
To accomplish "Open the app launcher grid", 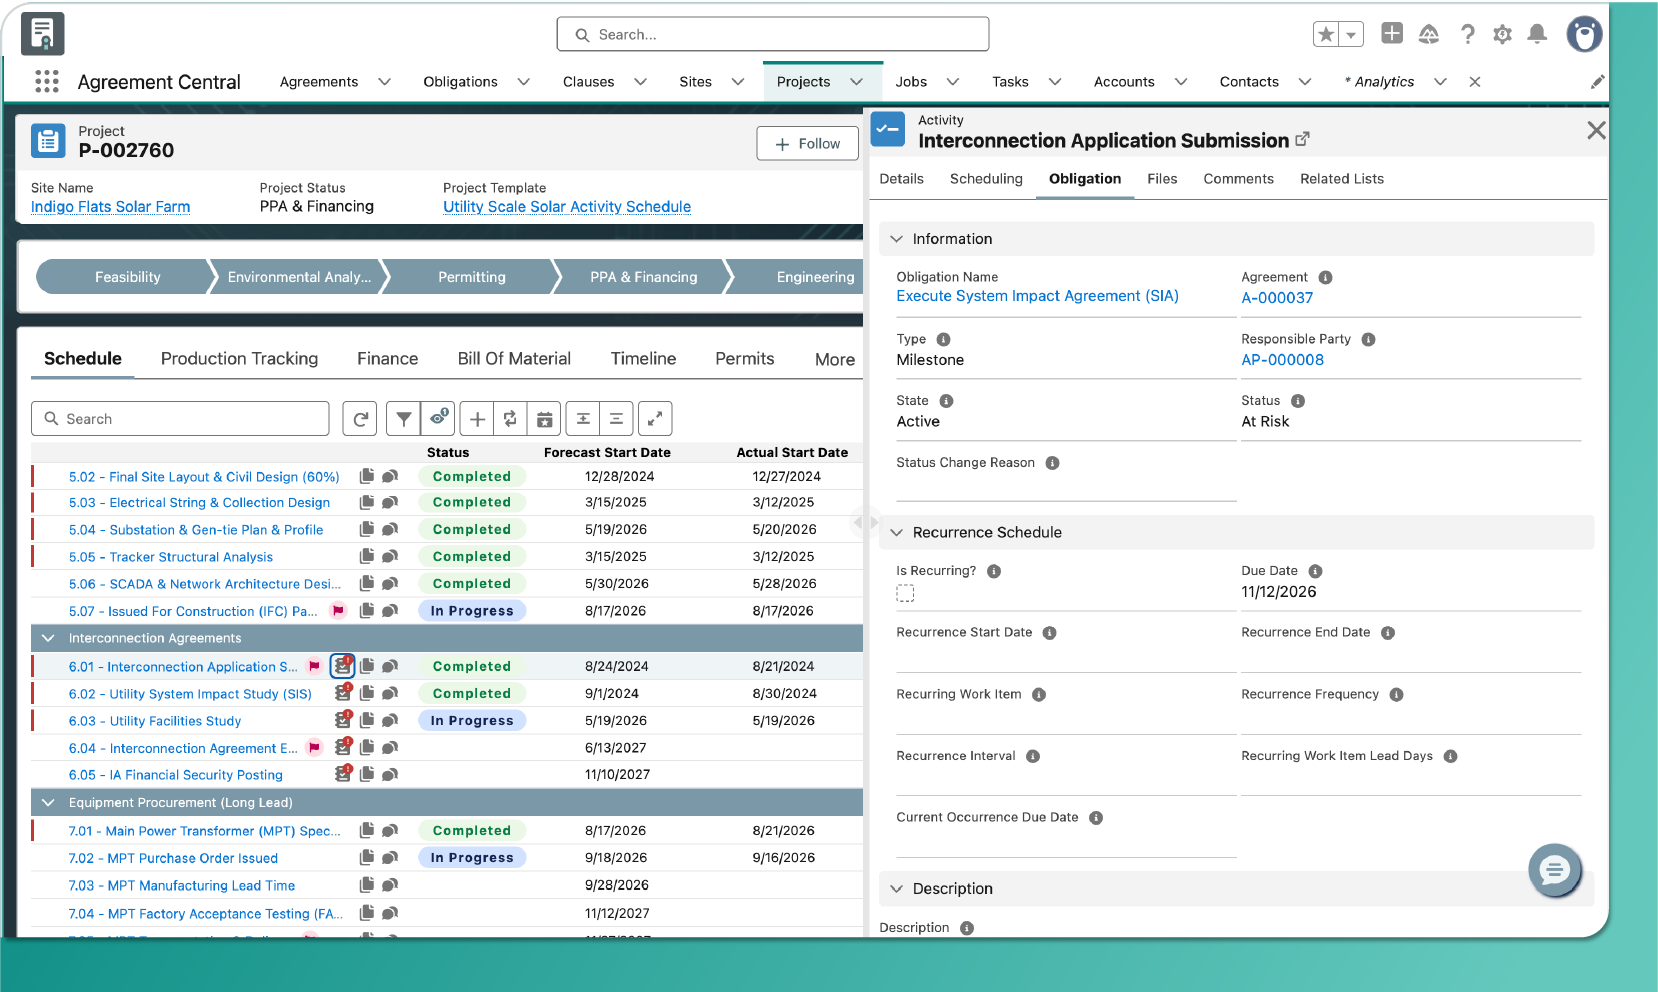I will pyautogui.click(x=47, y=81).
